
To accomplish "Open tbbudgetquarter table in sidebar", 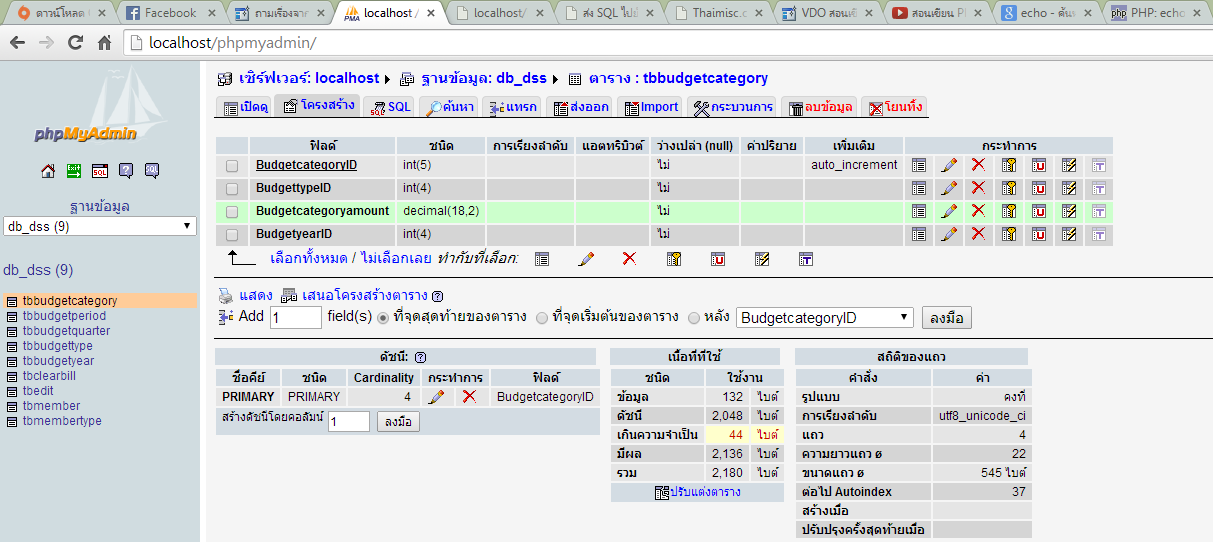I will [x=66, y=331].
